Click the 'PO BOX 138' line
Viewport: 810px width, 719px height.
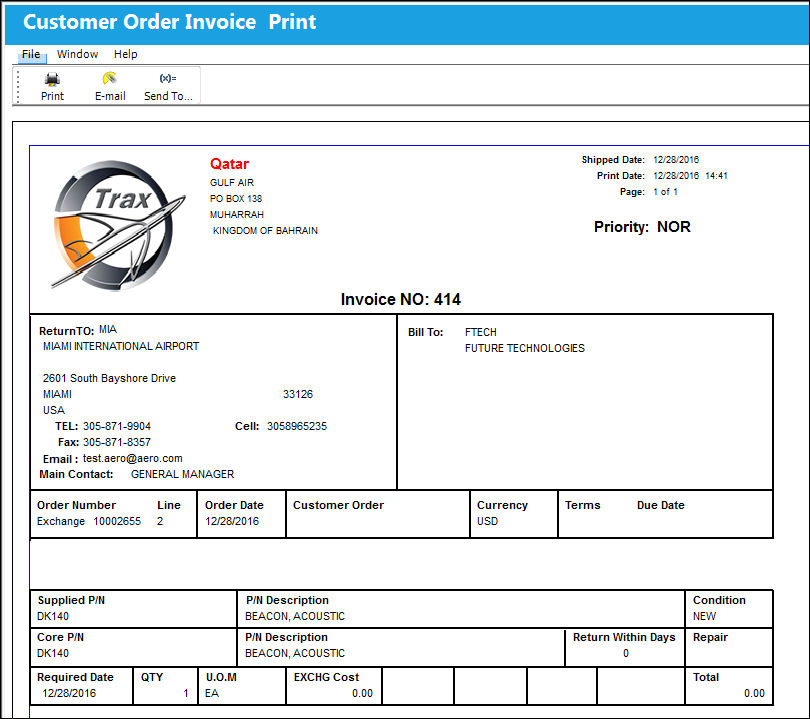236,198
